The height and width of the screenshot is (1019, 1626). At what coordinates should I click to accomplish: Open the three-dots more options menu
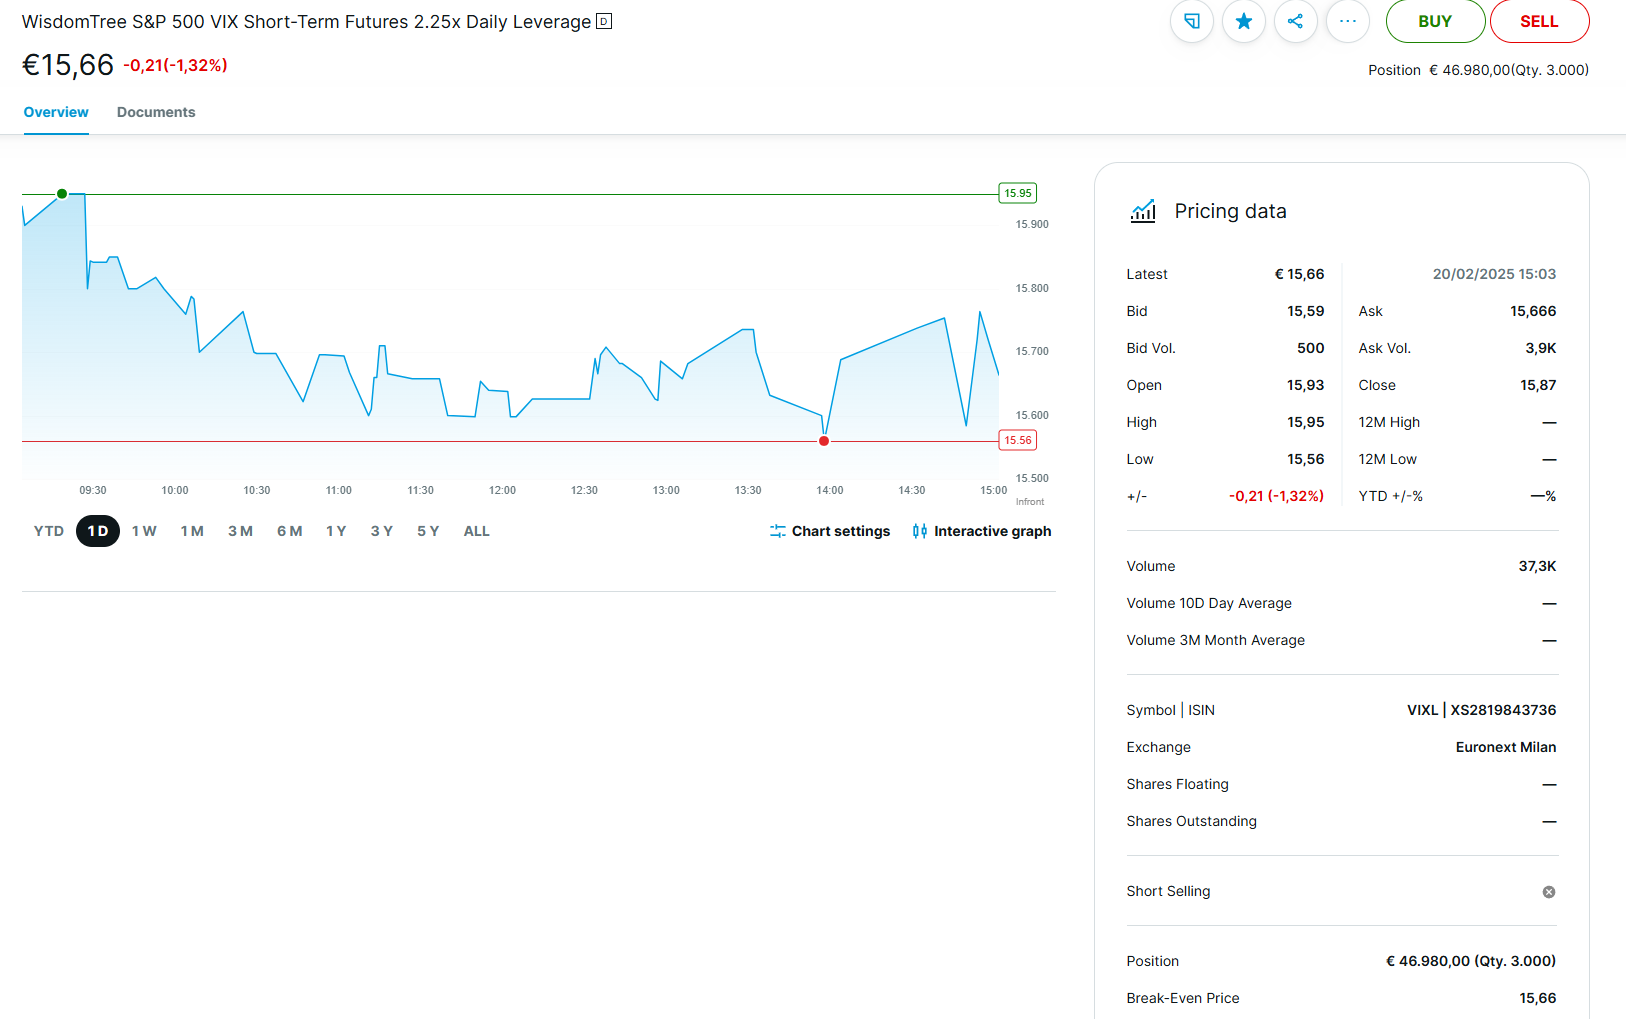point(1348,21)
